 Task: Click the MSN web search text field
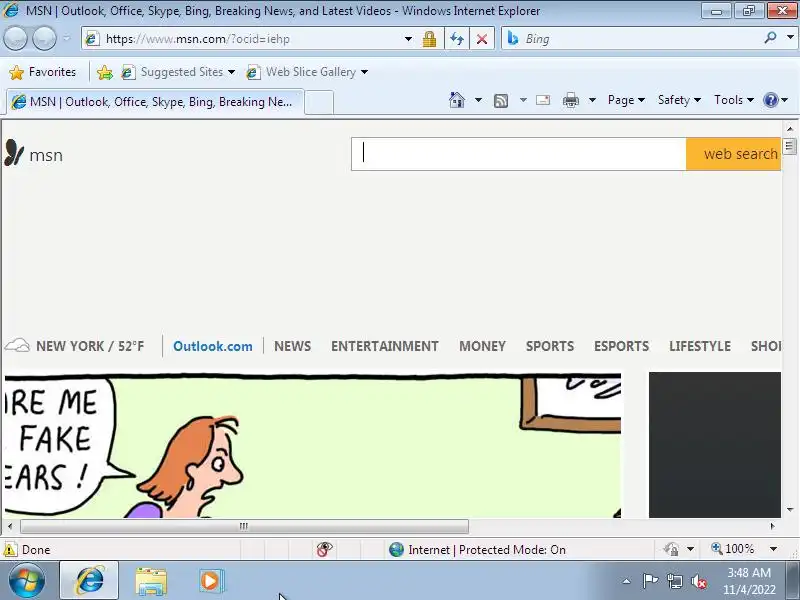[518, 154]
